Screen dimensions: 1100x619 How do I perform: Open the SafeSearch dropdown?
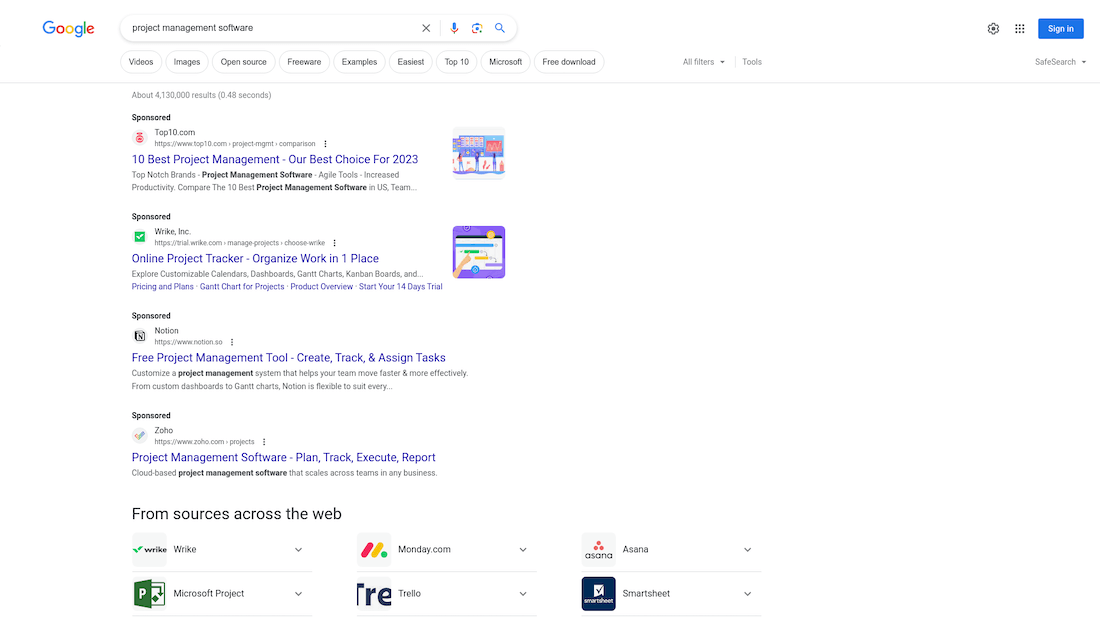click(1060, 62)
